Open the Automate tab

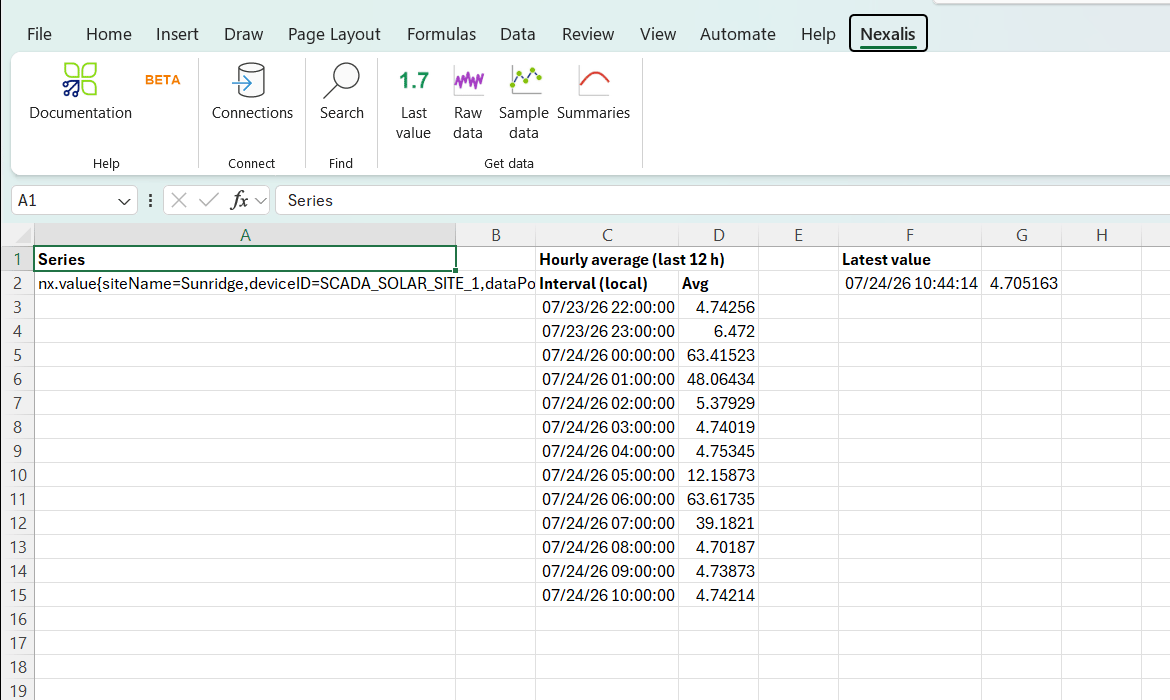tap(737, 34)
